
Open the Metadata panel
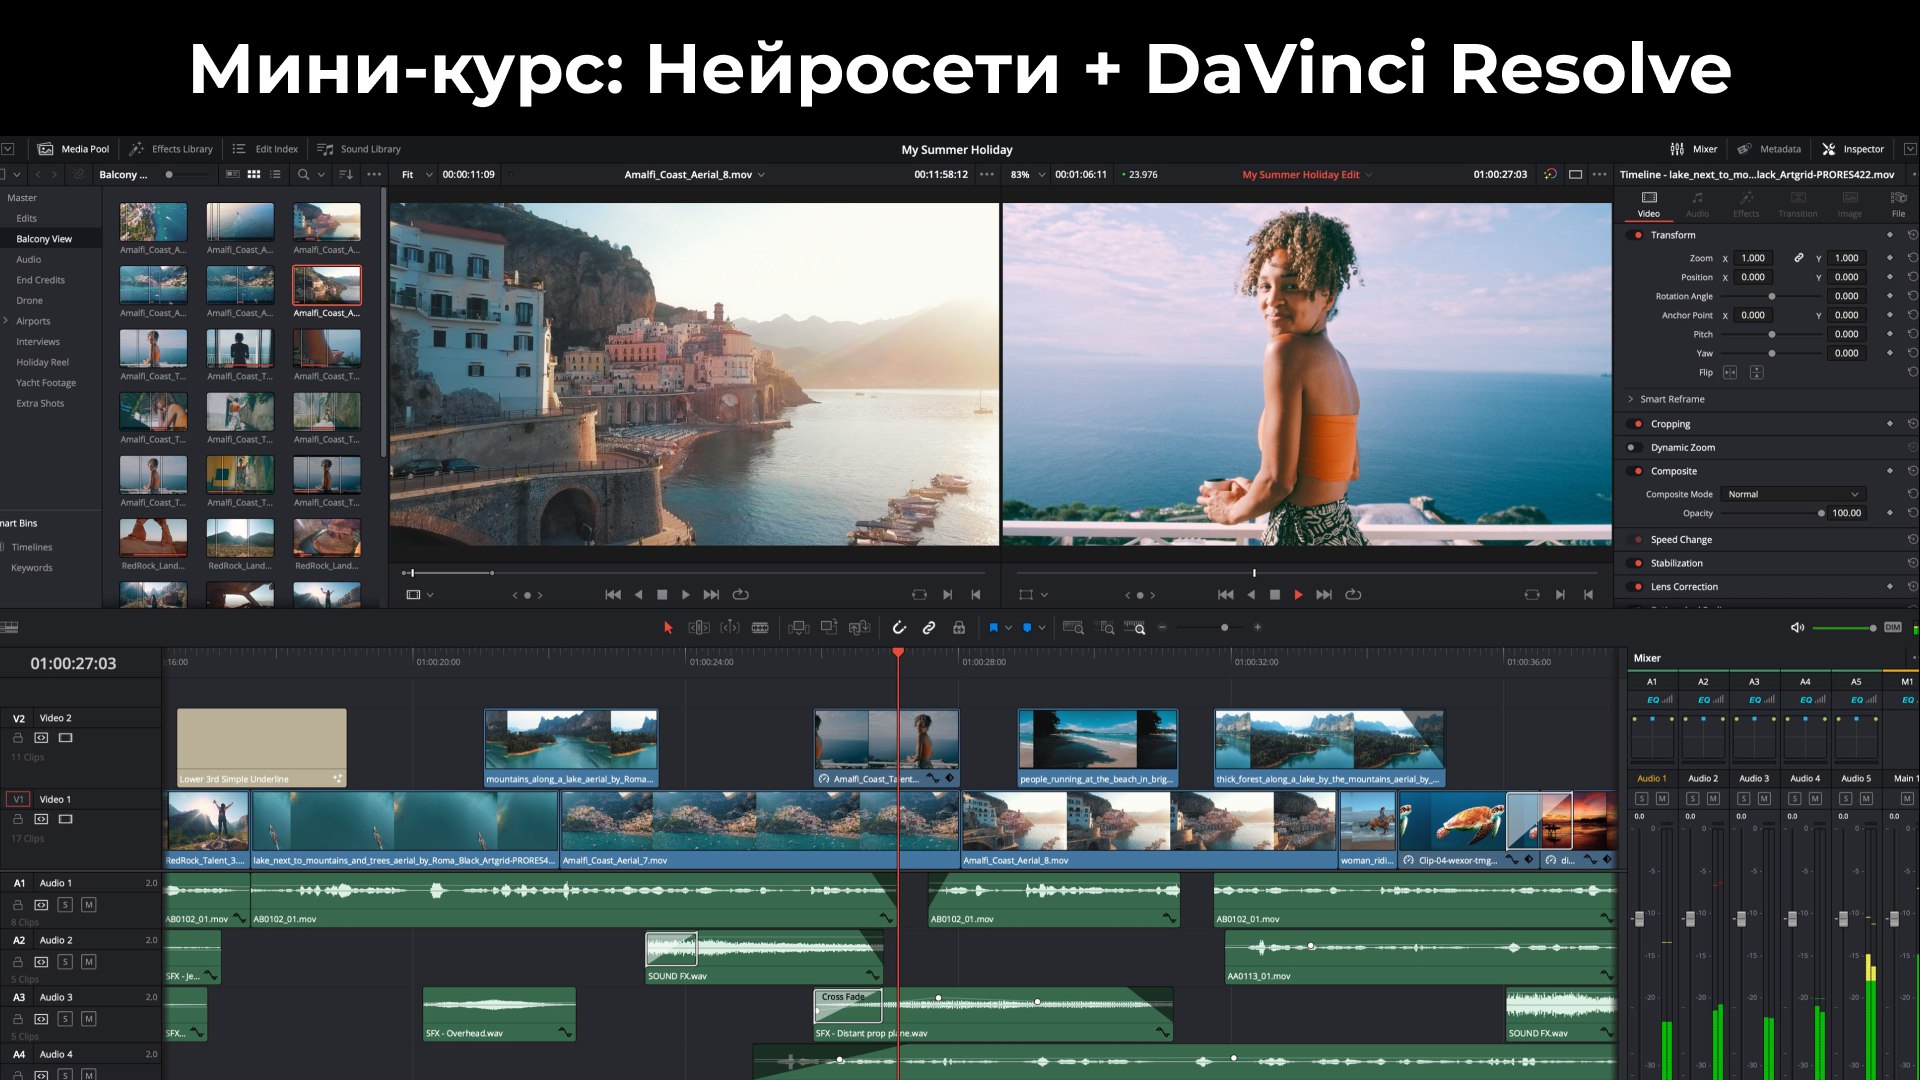click(1769, 149)
